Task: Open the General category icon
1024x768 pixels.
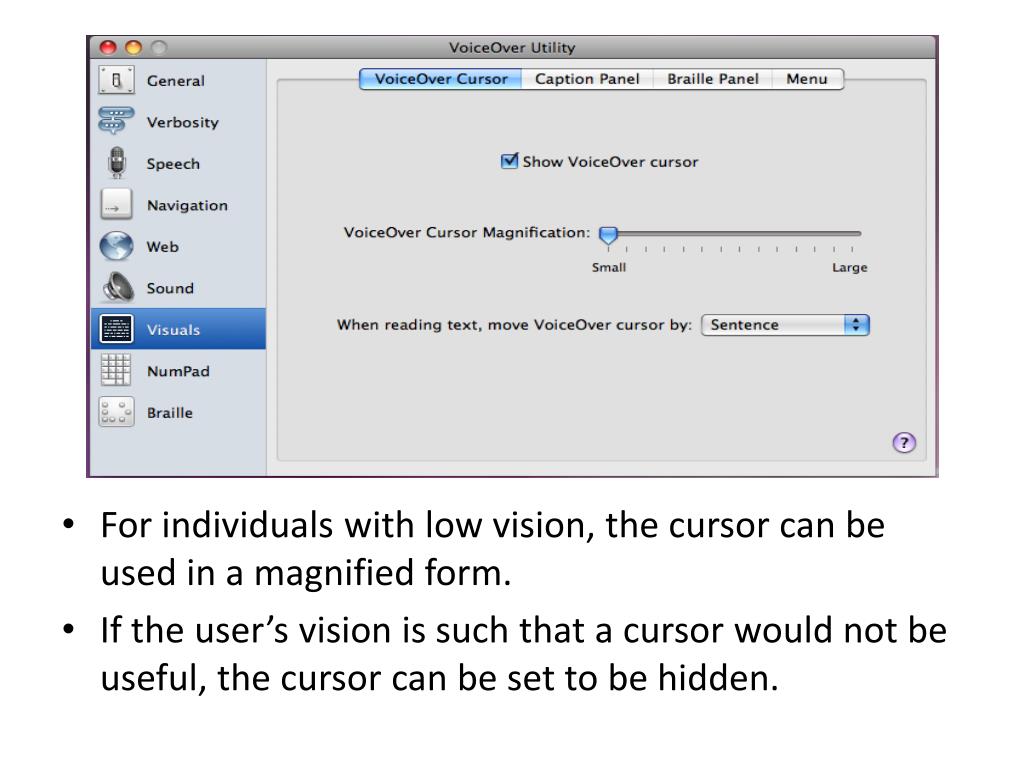Action: click(116, 80)
